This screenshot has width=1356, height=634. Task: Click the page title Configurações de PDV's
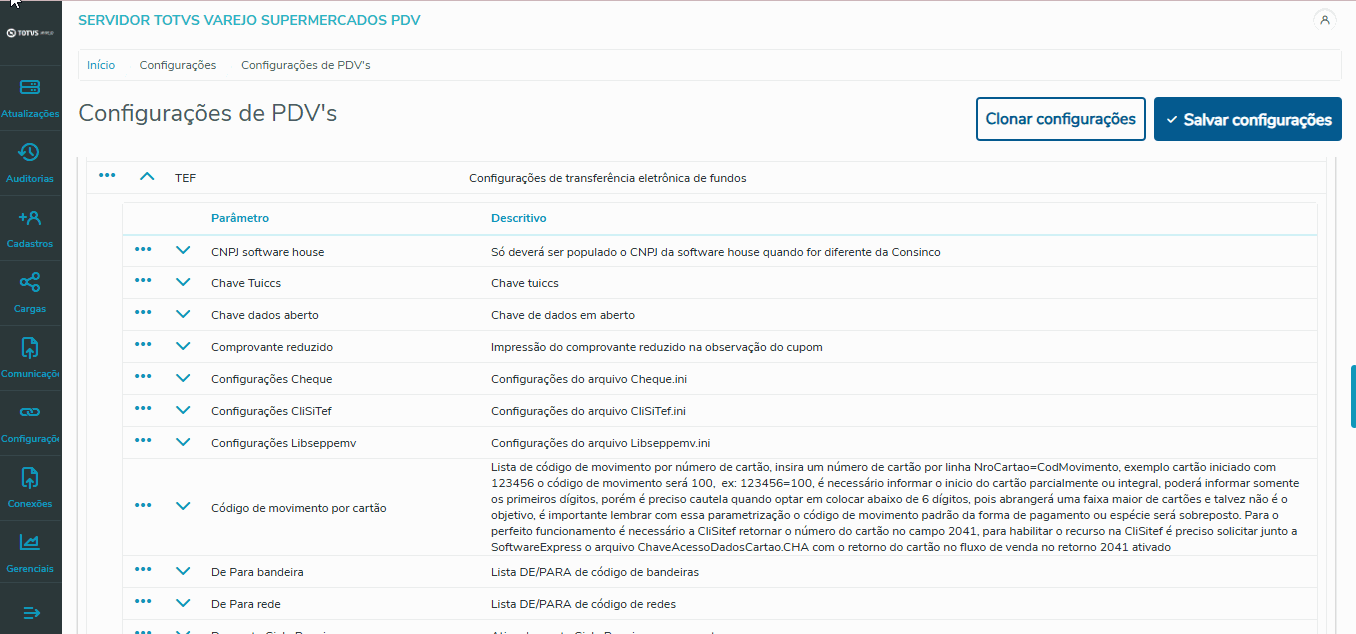tap(208, 113)
